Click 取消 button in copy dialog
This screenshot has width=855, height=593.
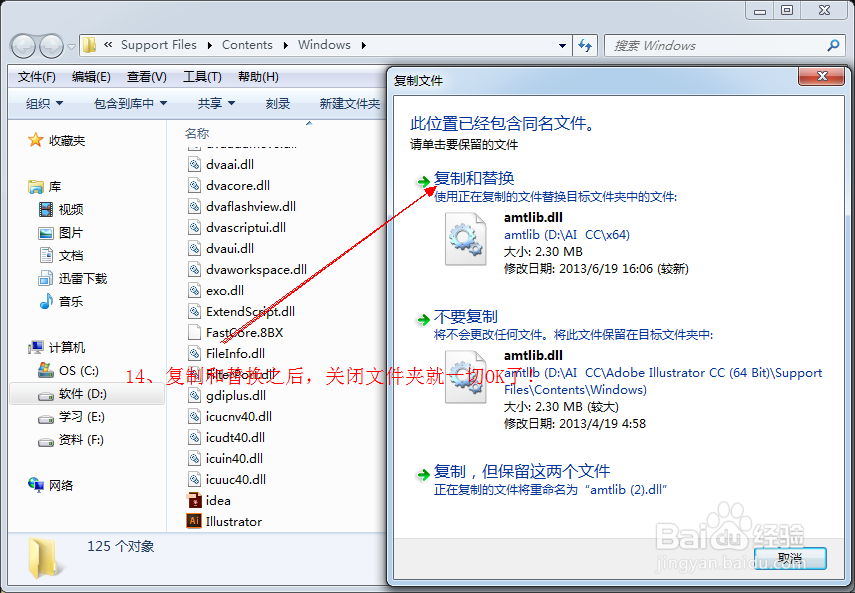click(790, 559)
